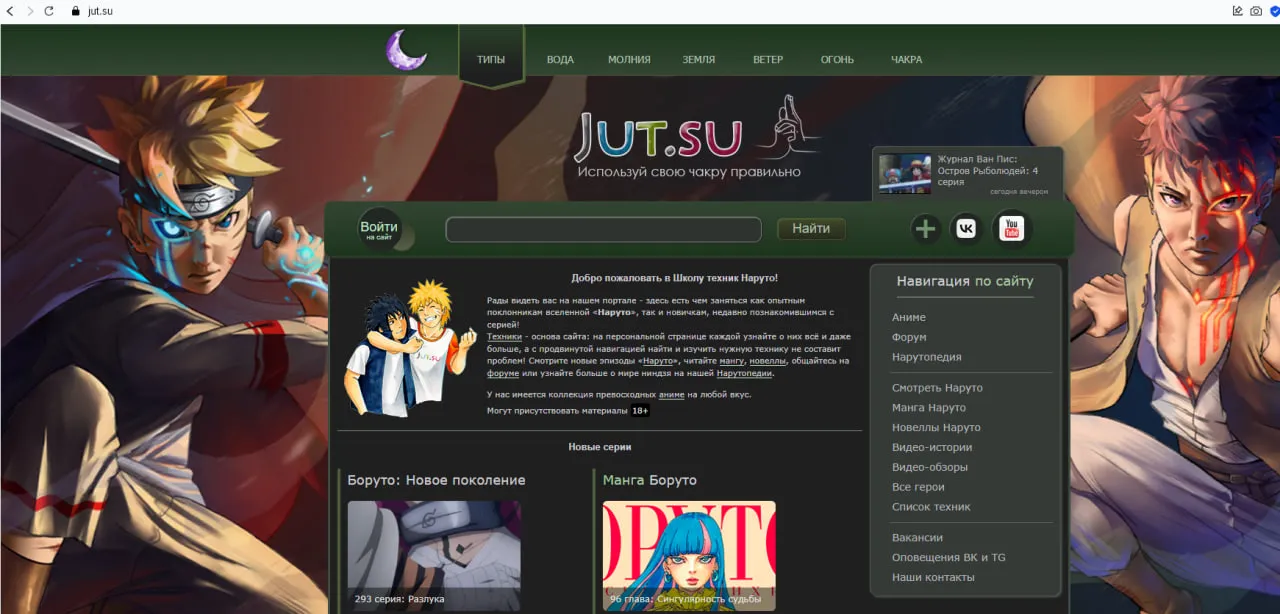Viewport: 1280px width, 614px height.
Task: Open Журнал Ван Пис: Остров Рыболюдей link
Action: (988, 170)
